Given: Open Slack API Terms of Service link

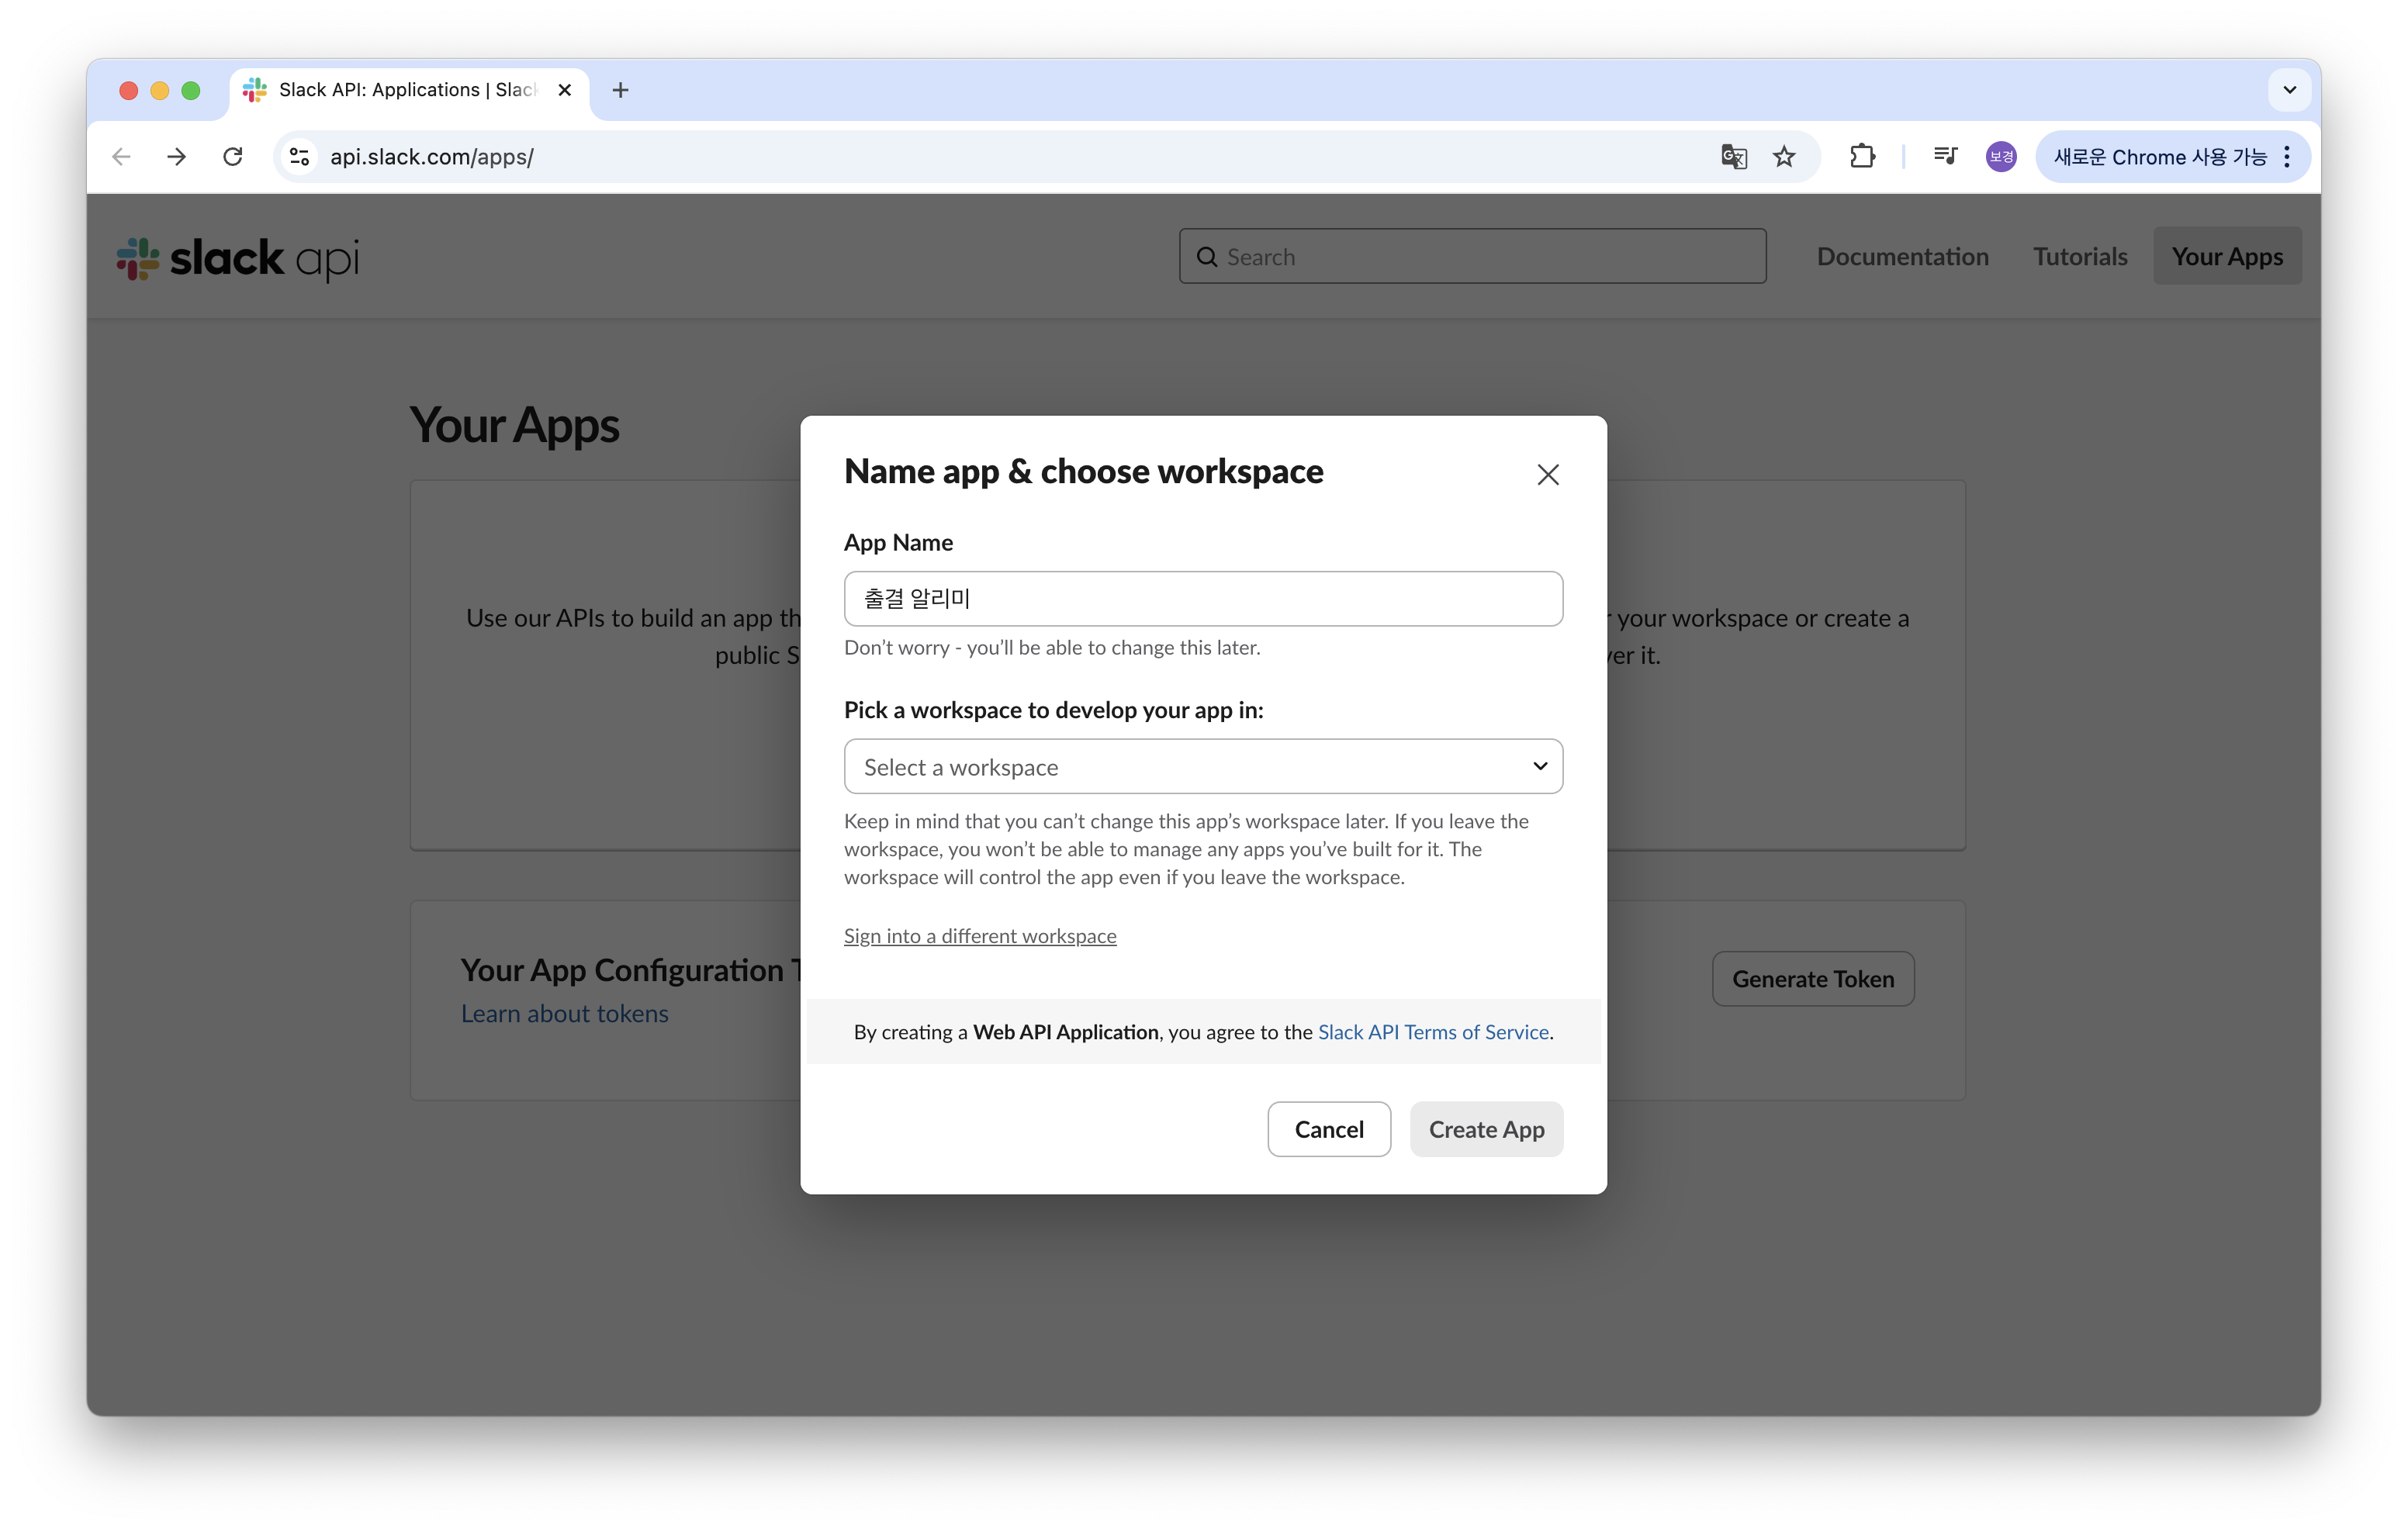Looking at the screenshot, I should pos(1432,1032).
